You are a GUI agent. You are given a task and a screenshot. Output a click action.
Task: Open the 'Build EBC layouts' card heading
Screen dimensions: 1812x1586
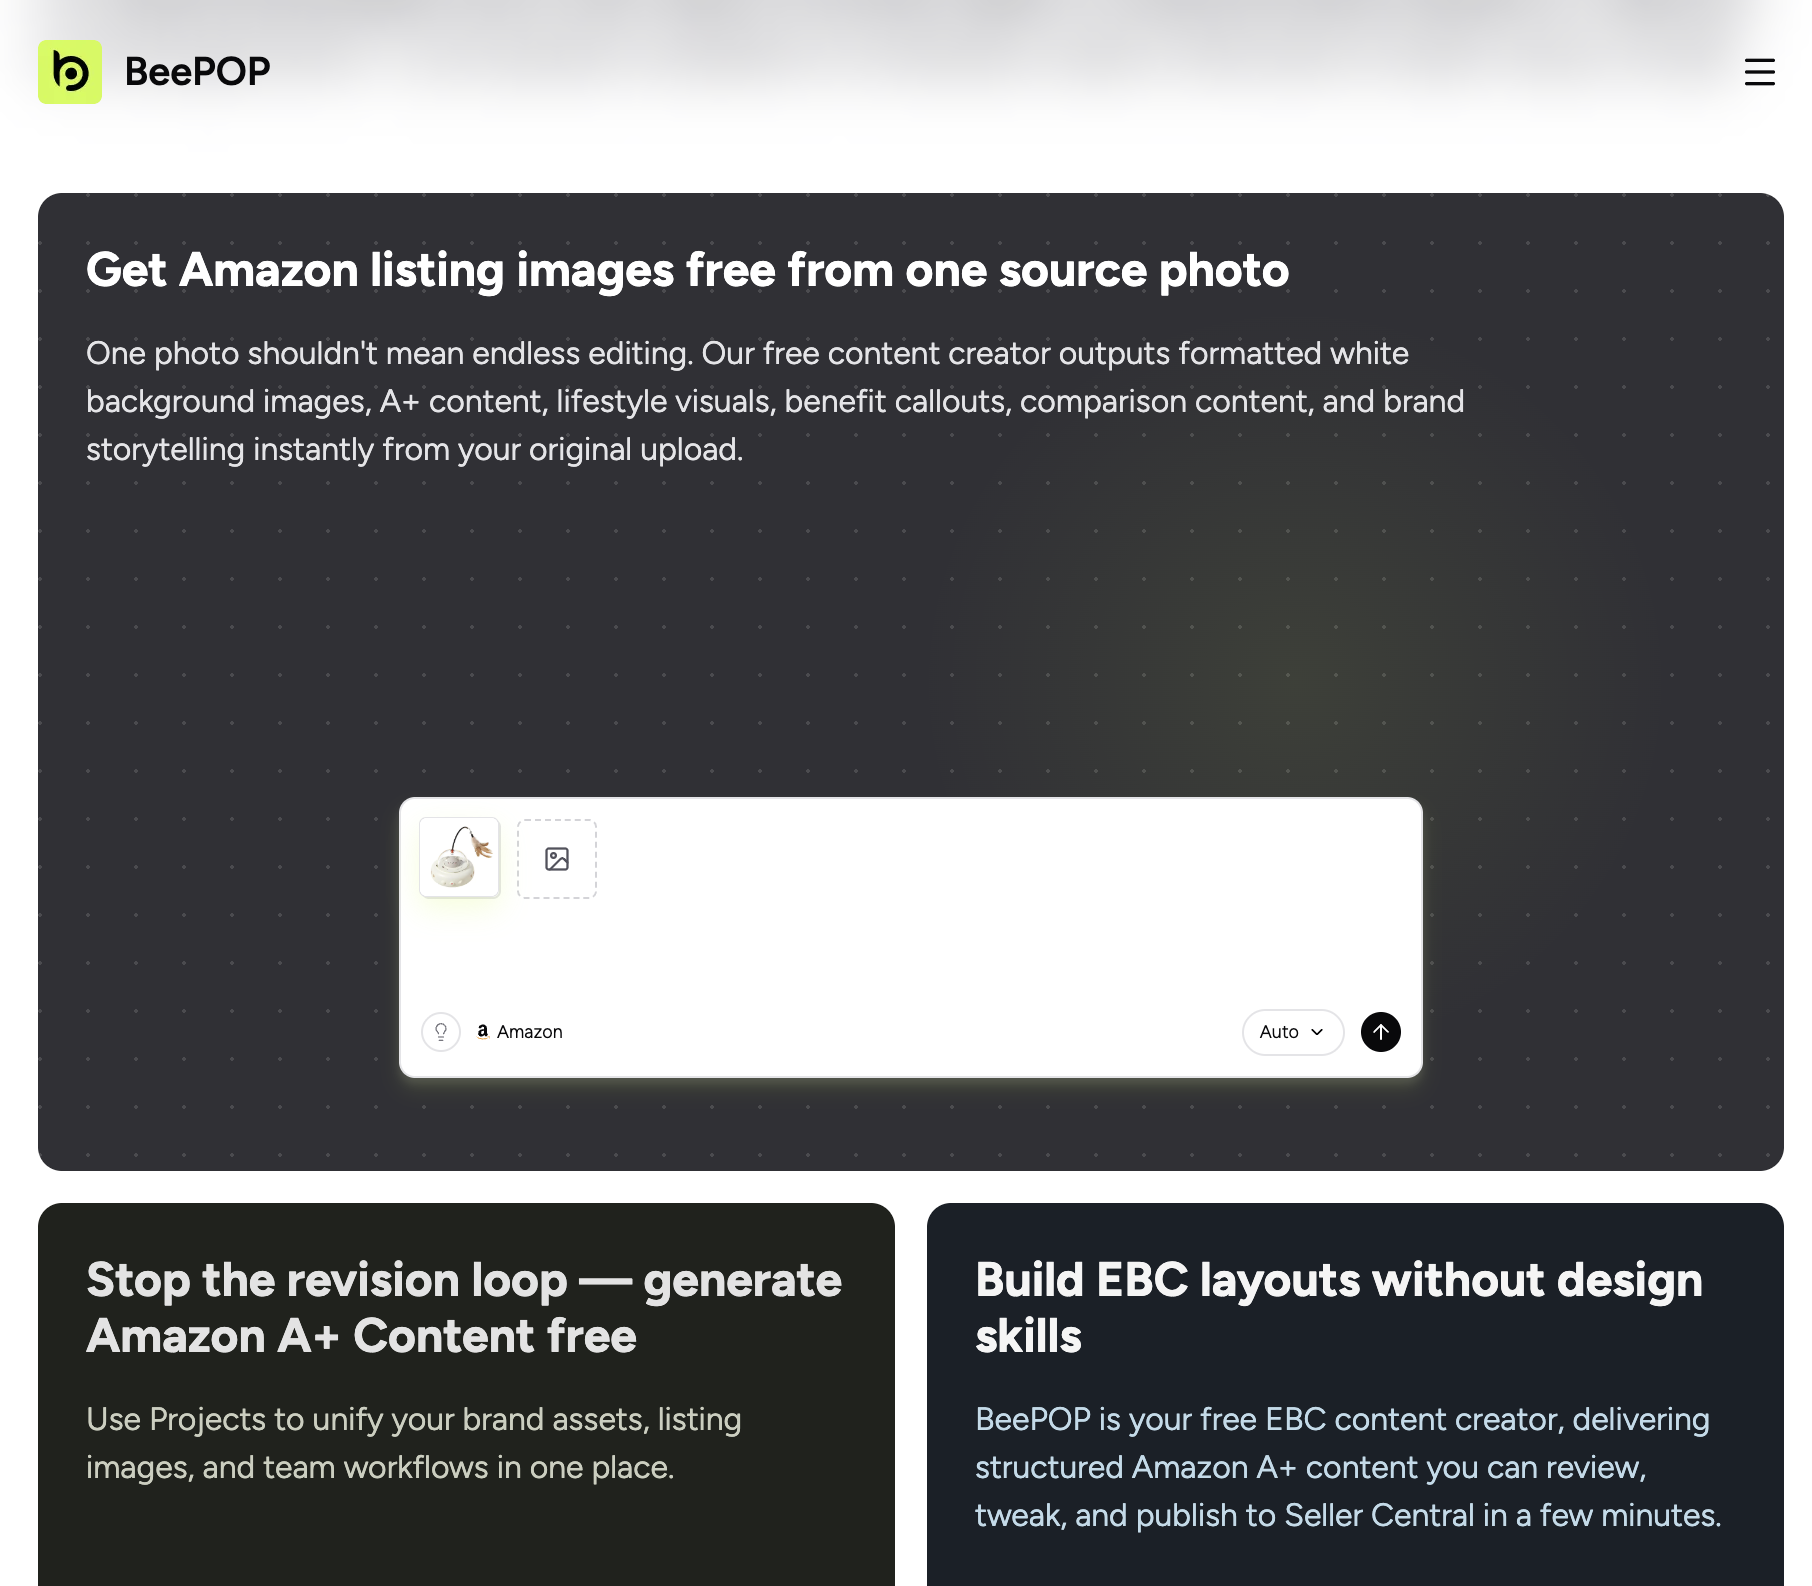[1338, 1308]
